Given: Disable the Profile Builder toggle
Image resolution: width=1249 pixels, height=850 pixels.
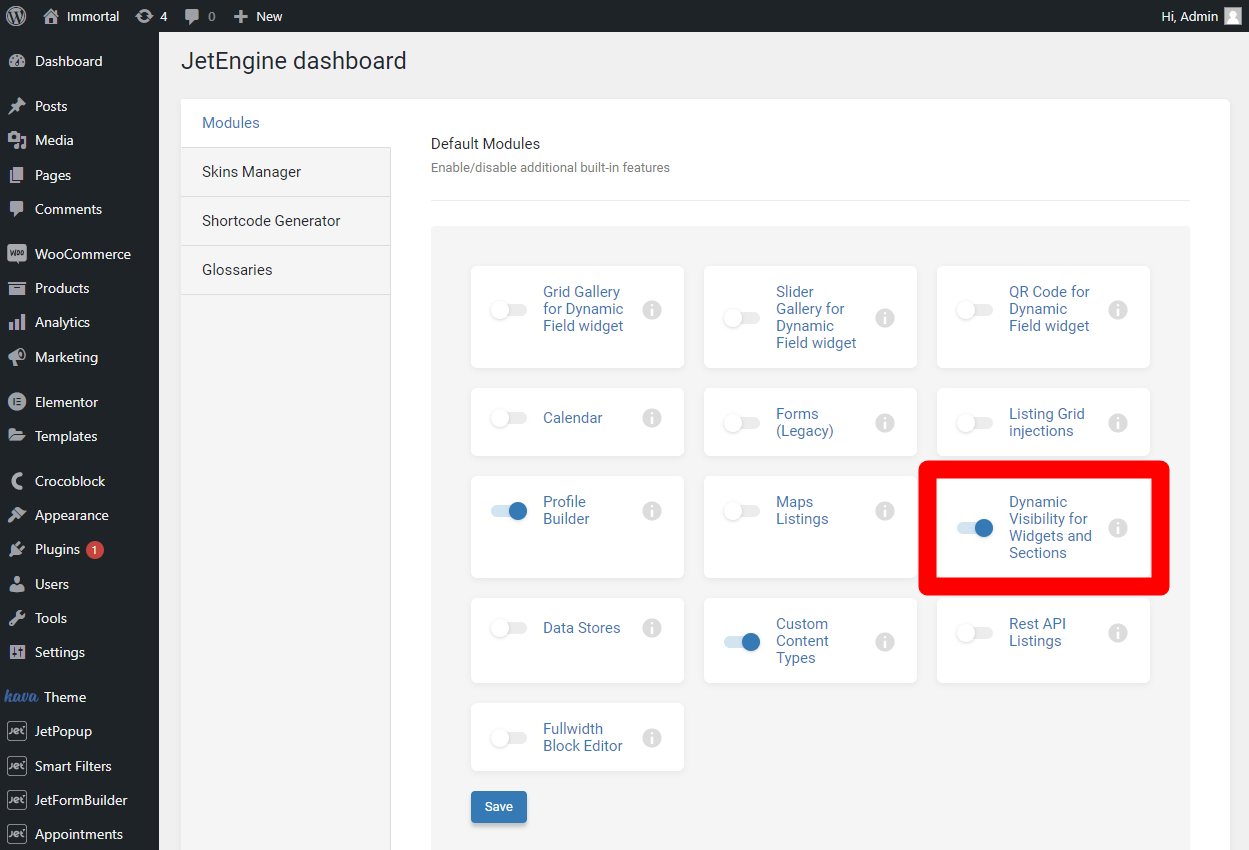Looking at the screenshot, I should pos(509,511).
